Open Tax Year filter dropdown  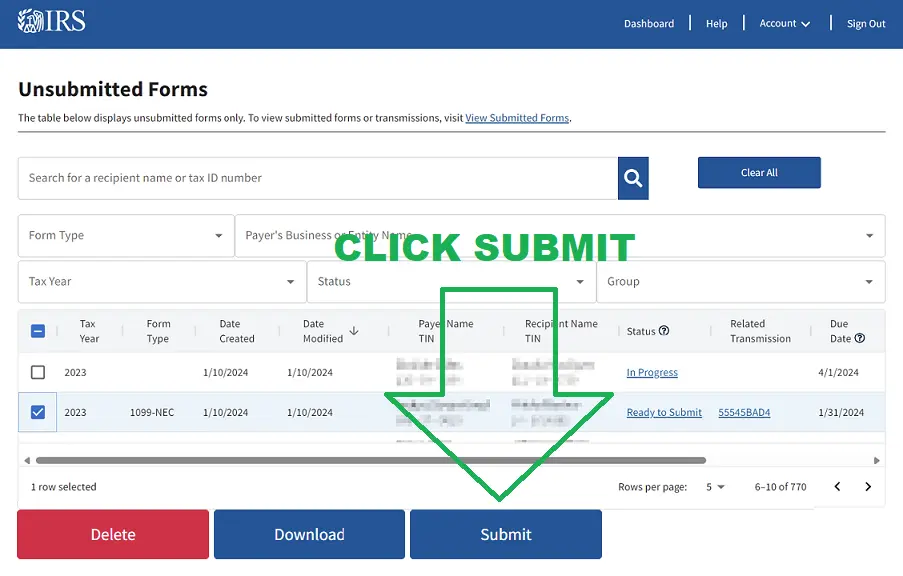162,282
